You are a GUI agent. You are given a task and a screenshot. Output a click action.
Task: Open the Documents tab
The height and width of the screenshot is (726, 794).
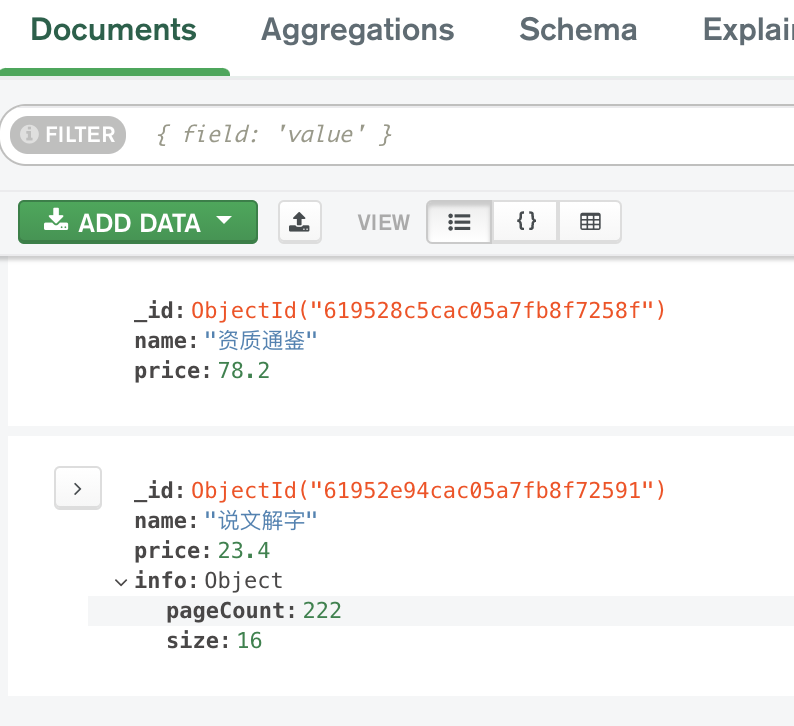[x=113, y=30]
